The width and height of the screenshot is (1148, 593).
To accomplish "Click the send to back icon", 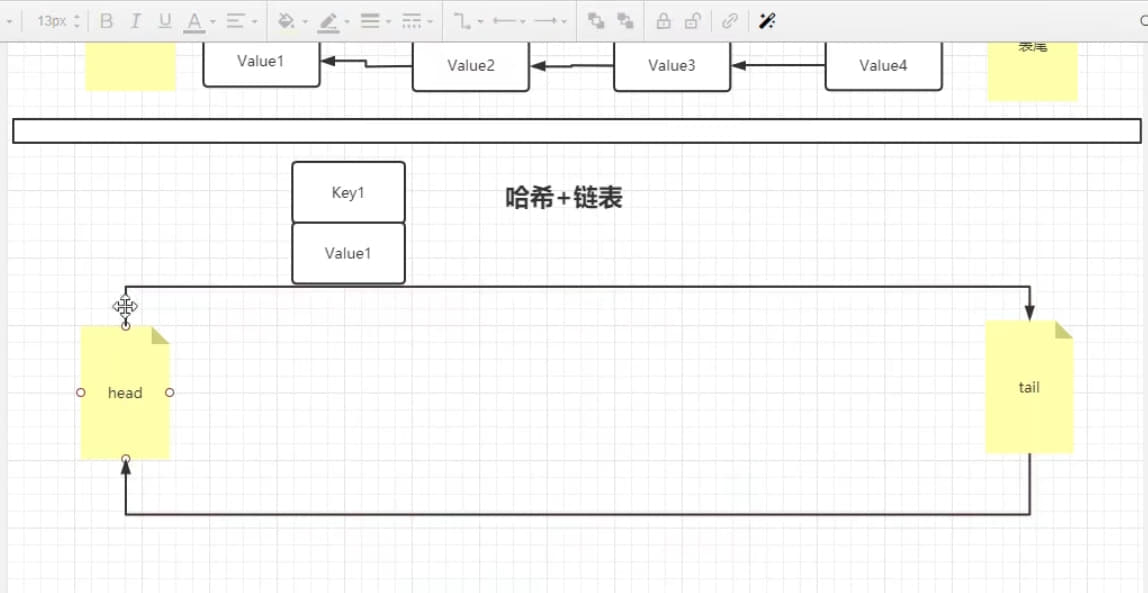I will coord(625,21).
